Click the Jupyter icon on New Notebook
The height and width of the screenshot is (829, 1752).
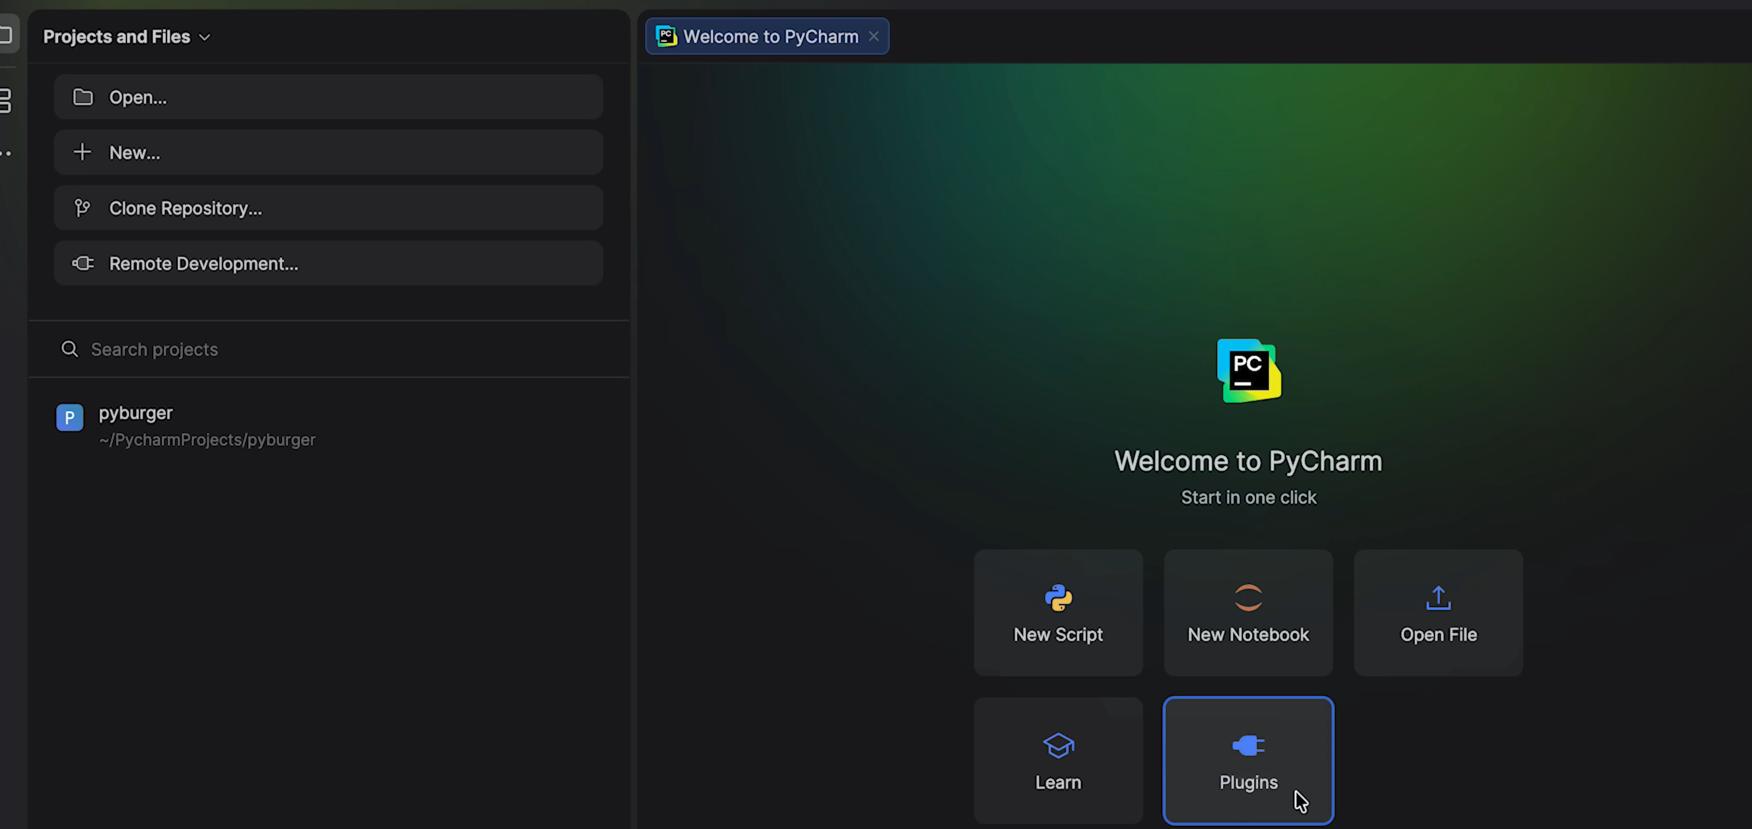point(1248,598)
